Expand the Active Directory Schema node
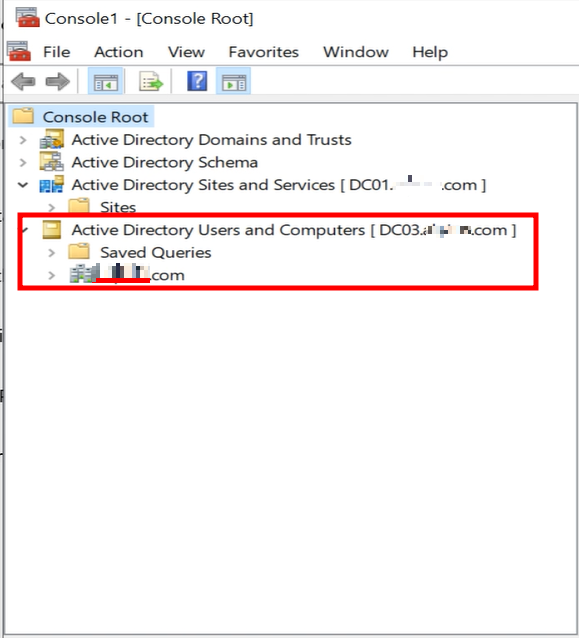 pyautogui.click(x=23, y=163)
